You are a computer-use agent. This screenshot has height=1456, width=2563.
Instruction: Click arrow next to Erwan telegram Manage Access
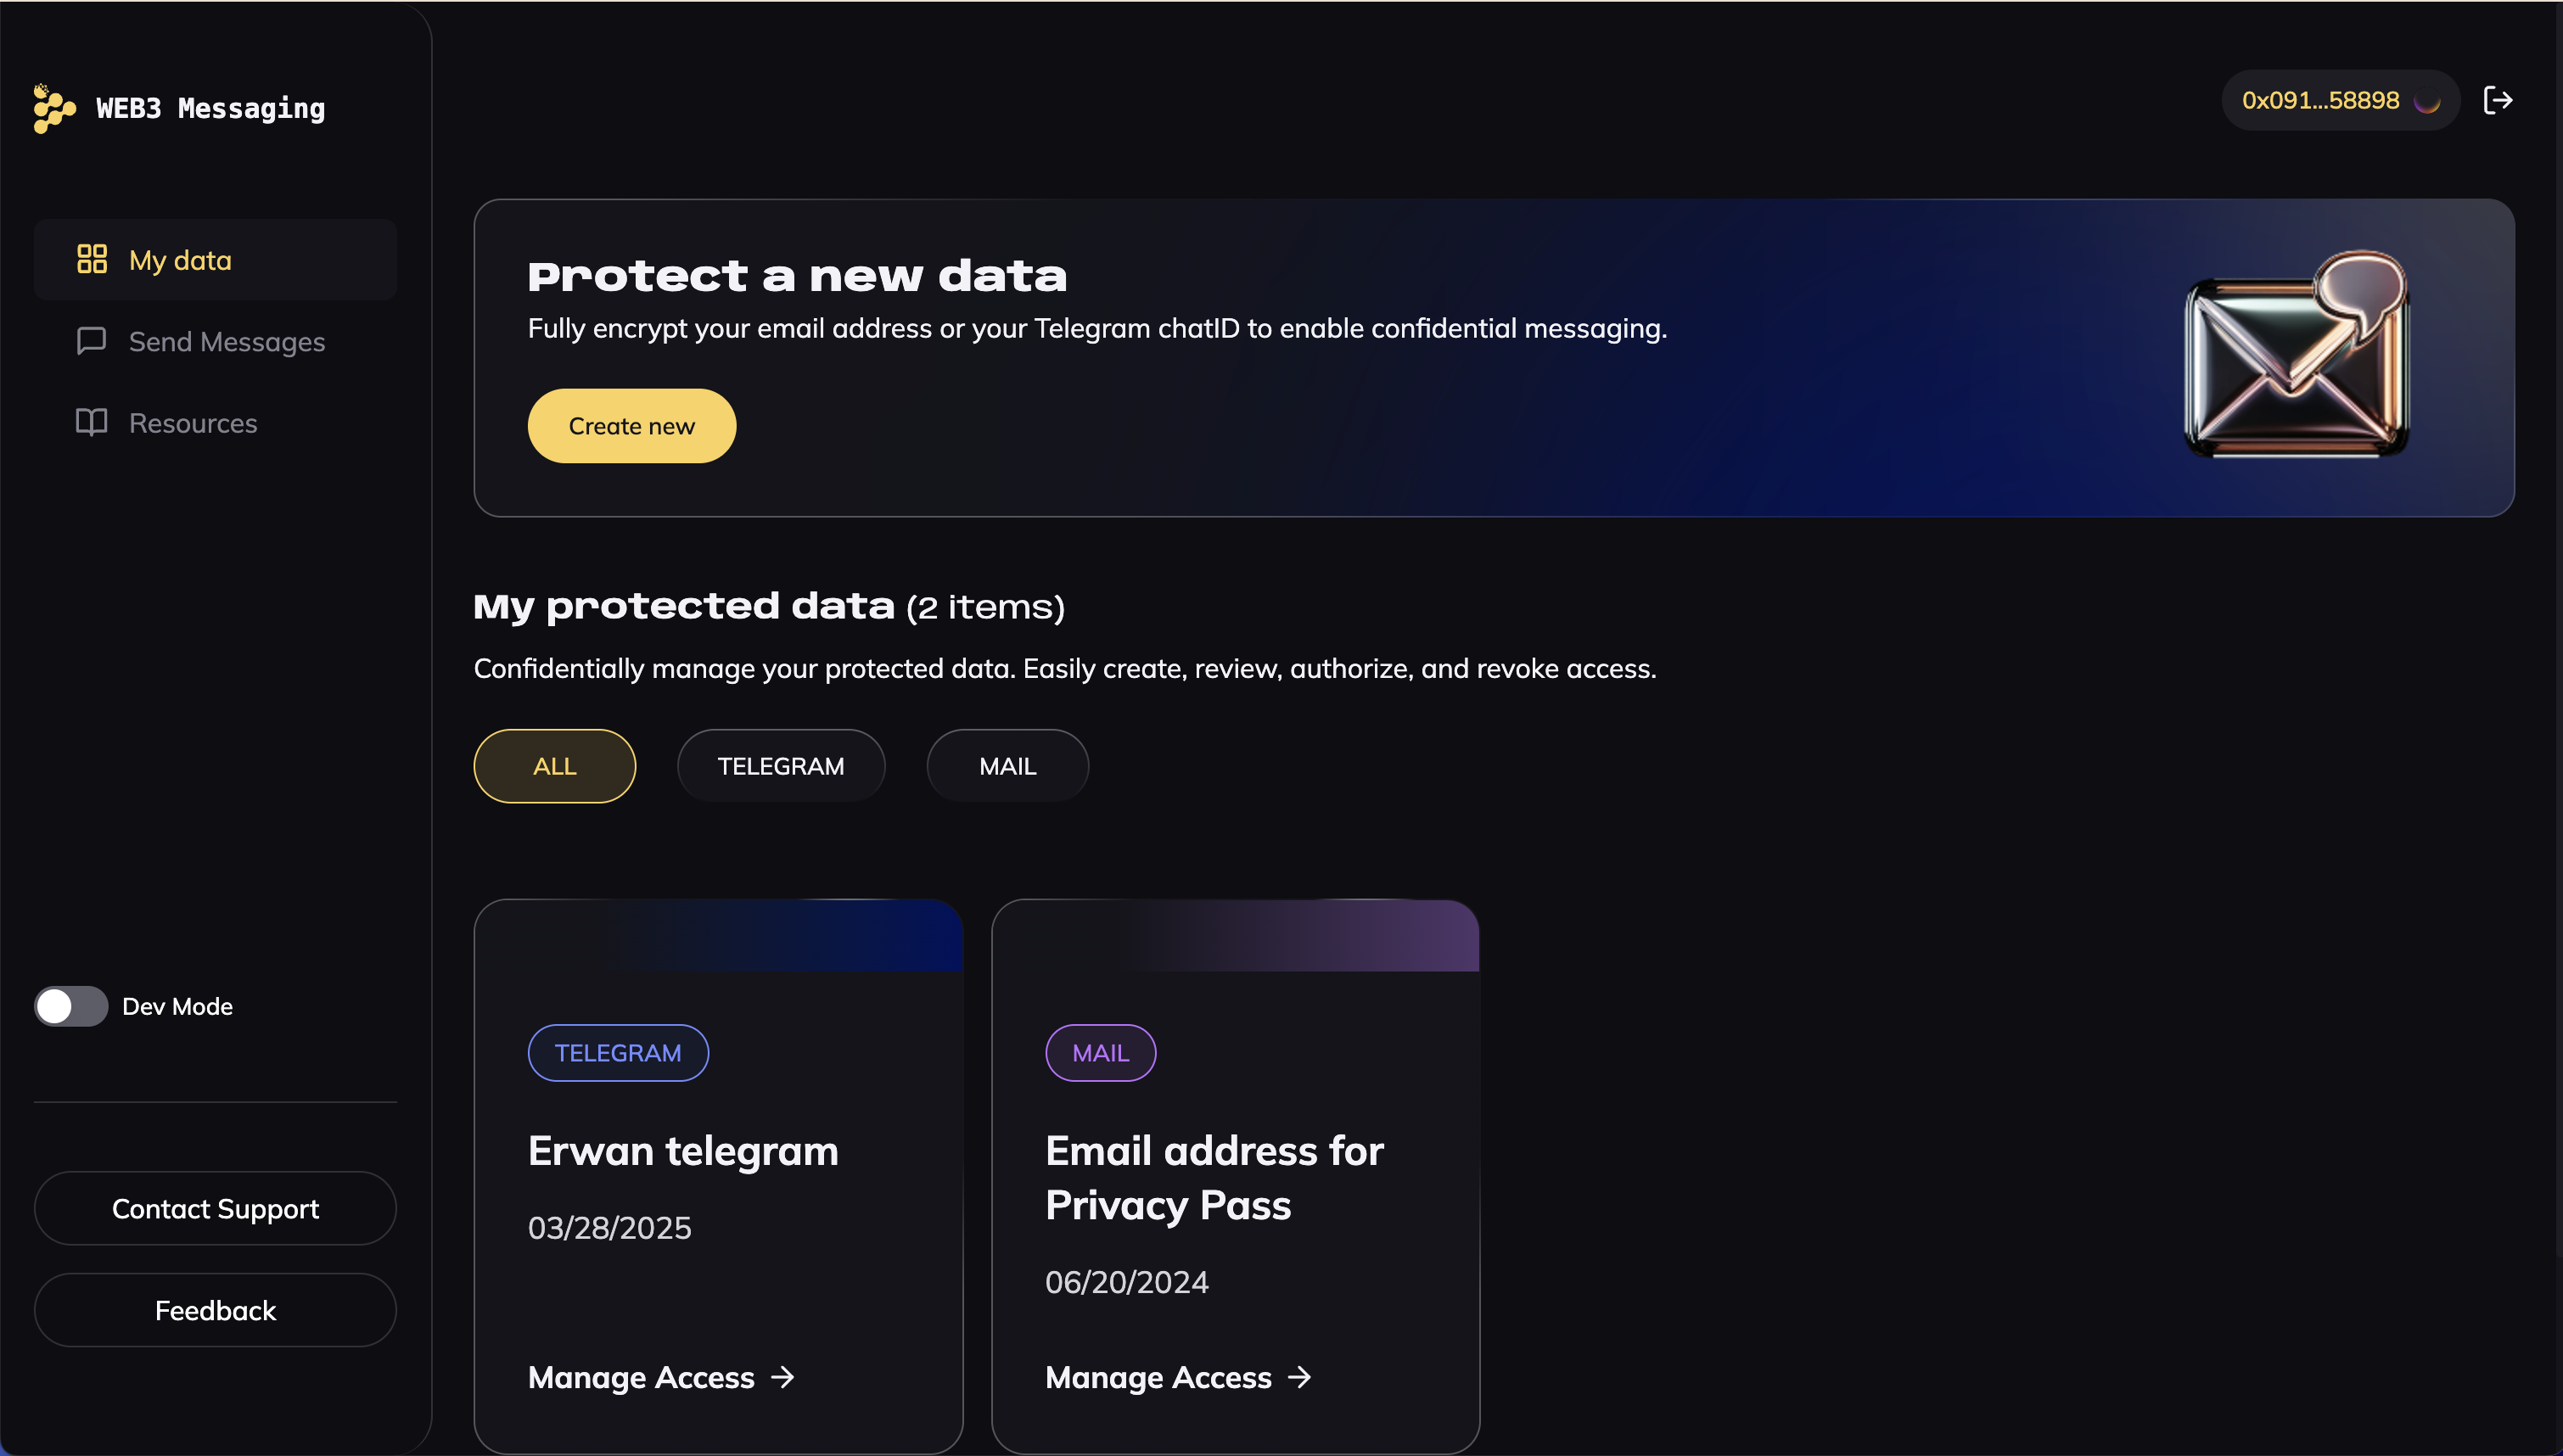[x=783, y=1377]
